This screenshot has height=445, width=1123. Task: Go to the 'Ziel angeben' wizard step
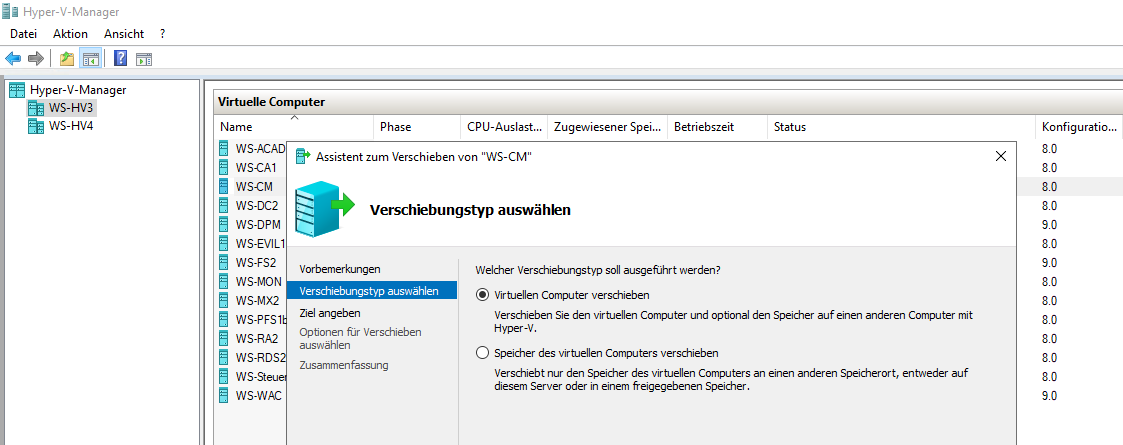(x=330, y=313)
